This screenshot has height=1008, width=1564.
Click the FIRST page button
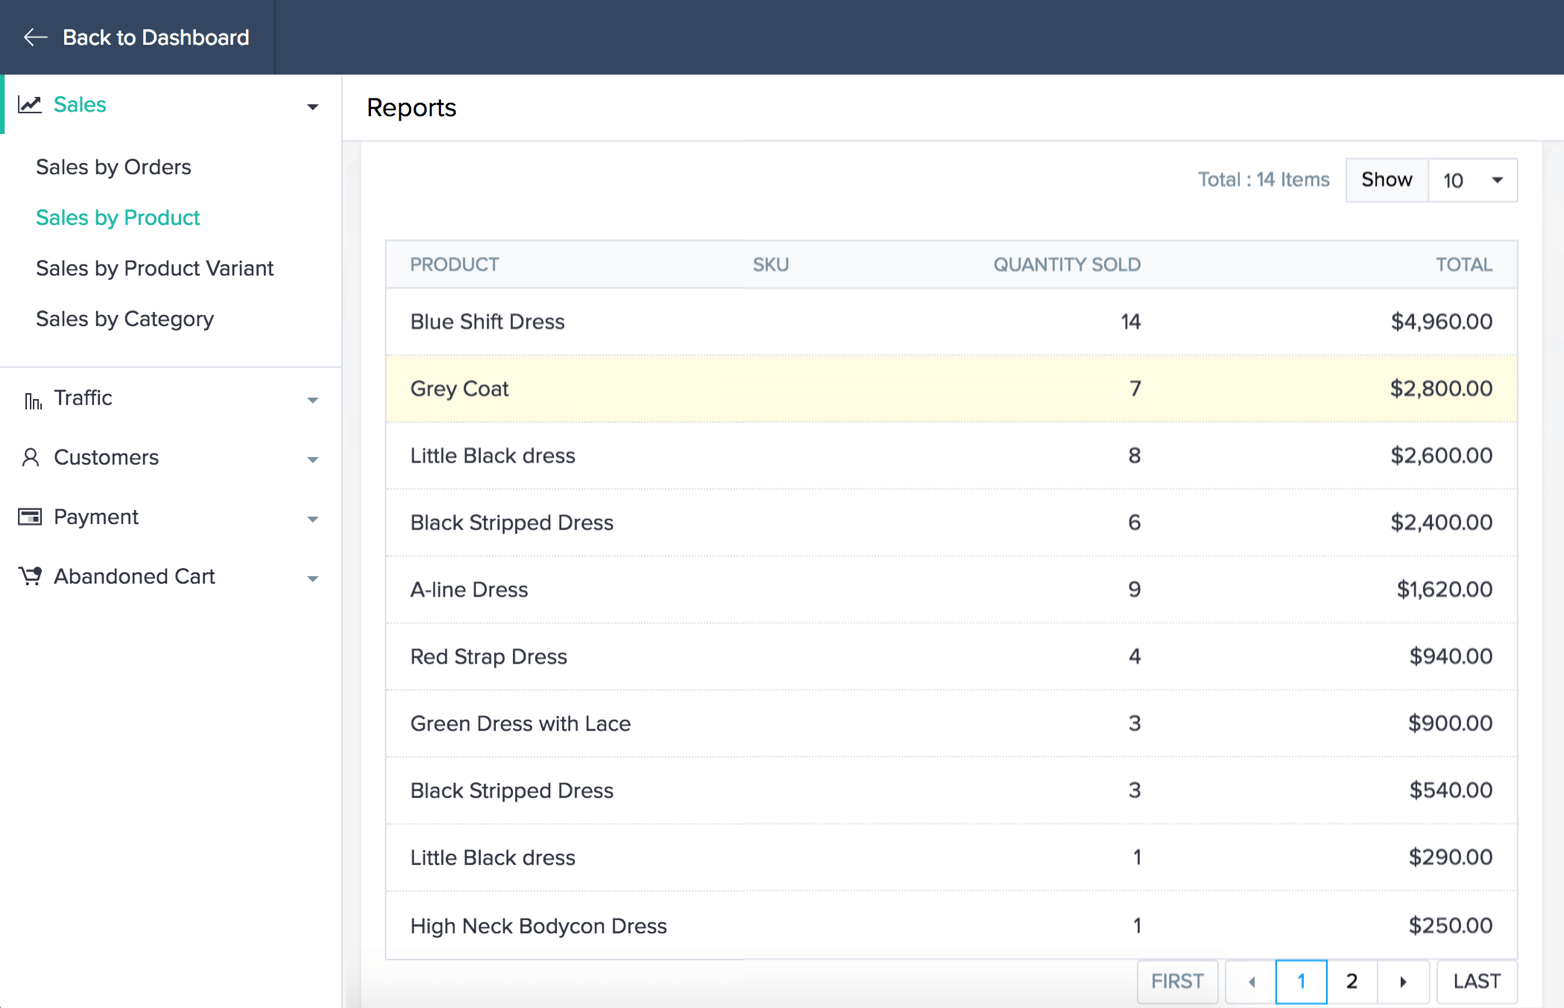(x=1177, y=982)
